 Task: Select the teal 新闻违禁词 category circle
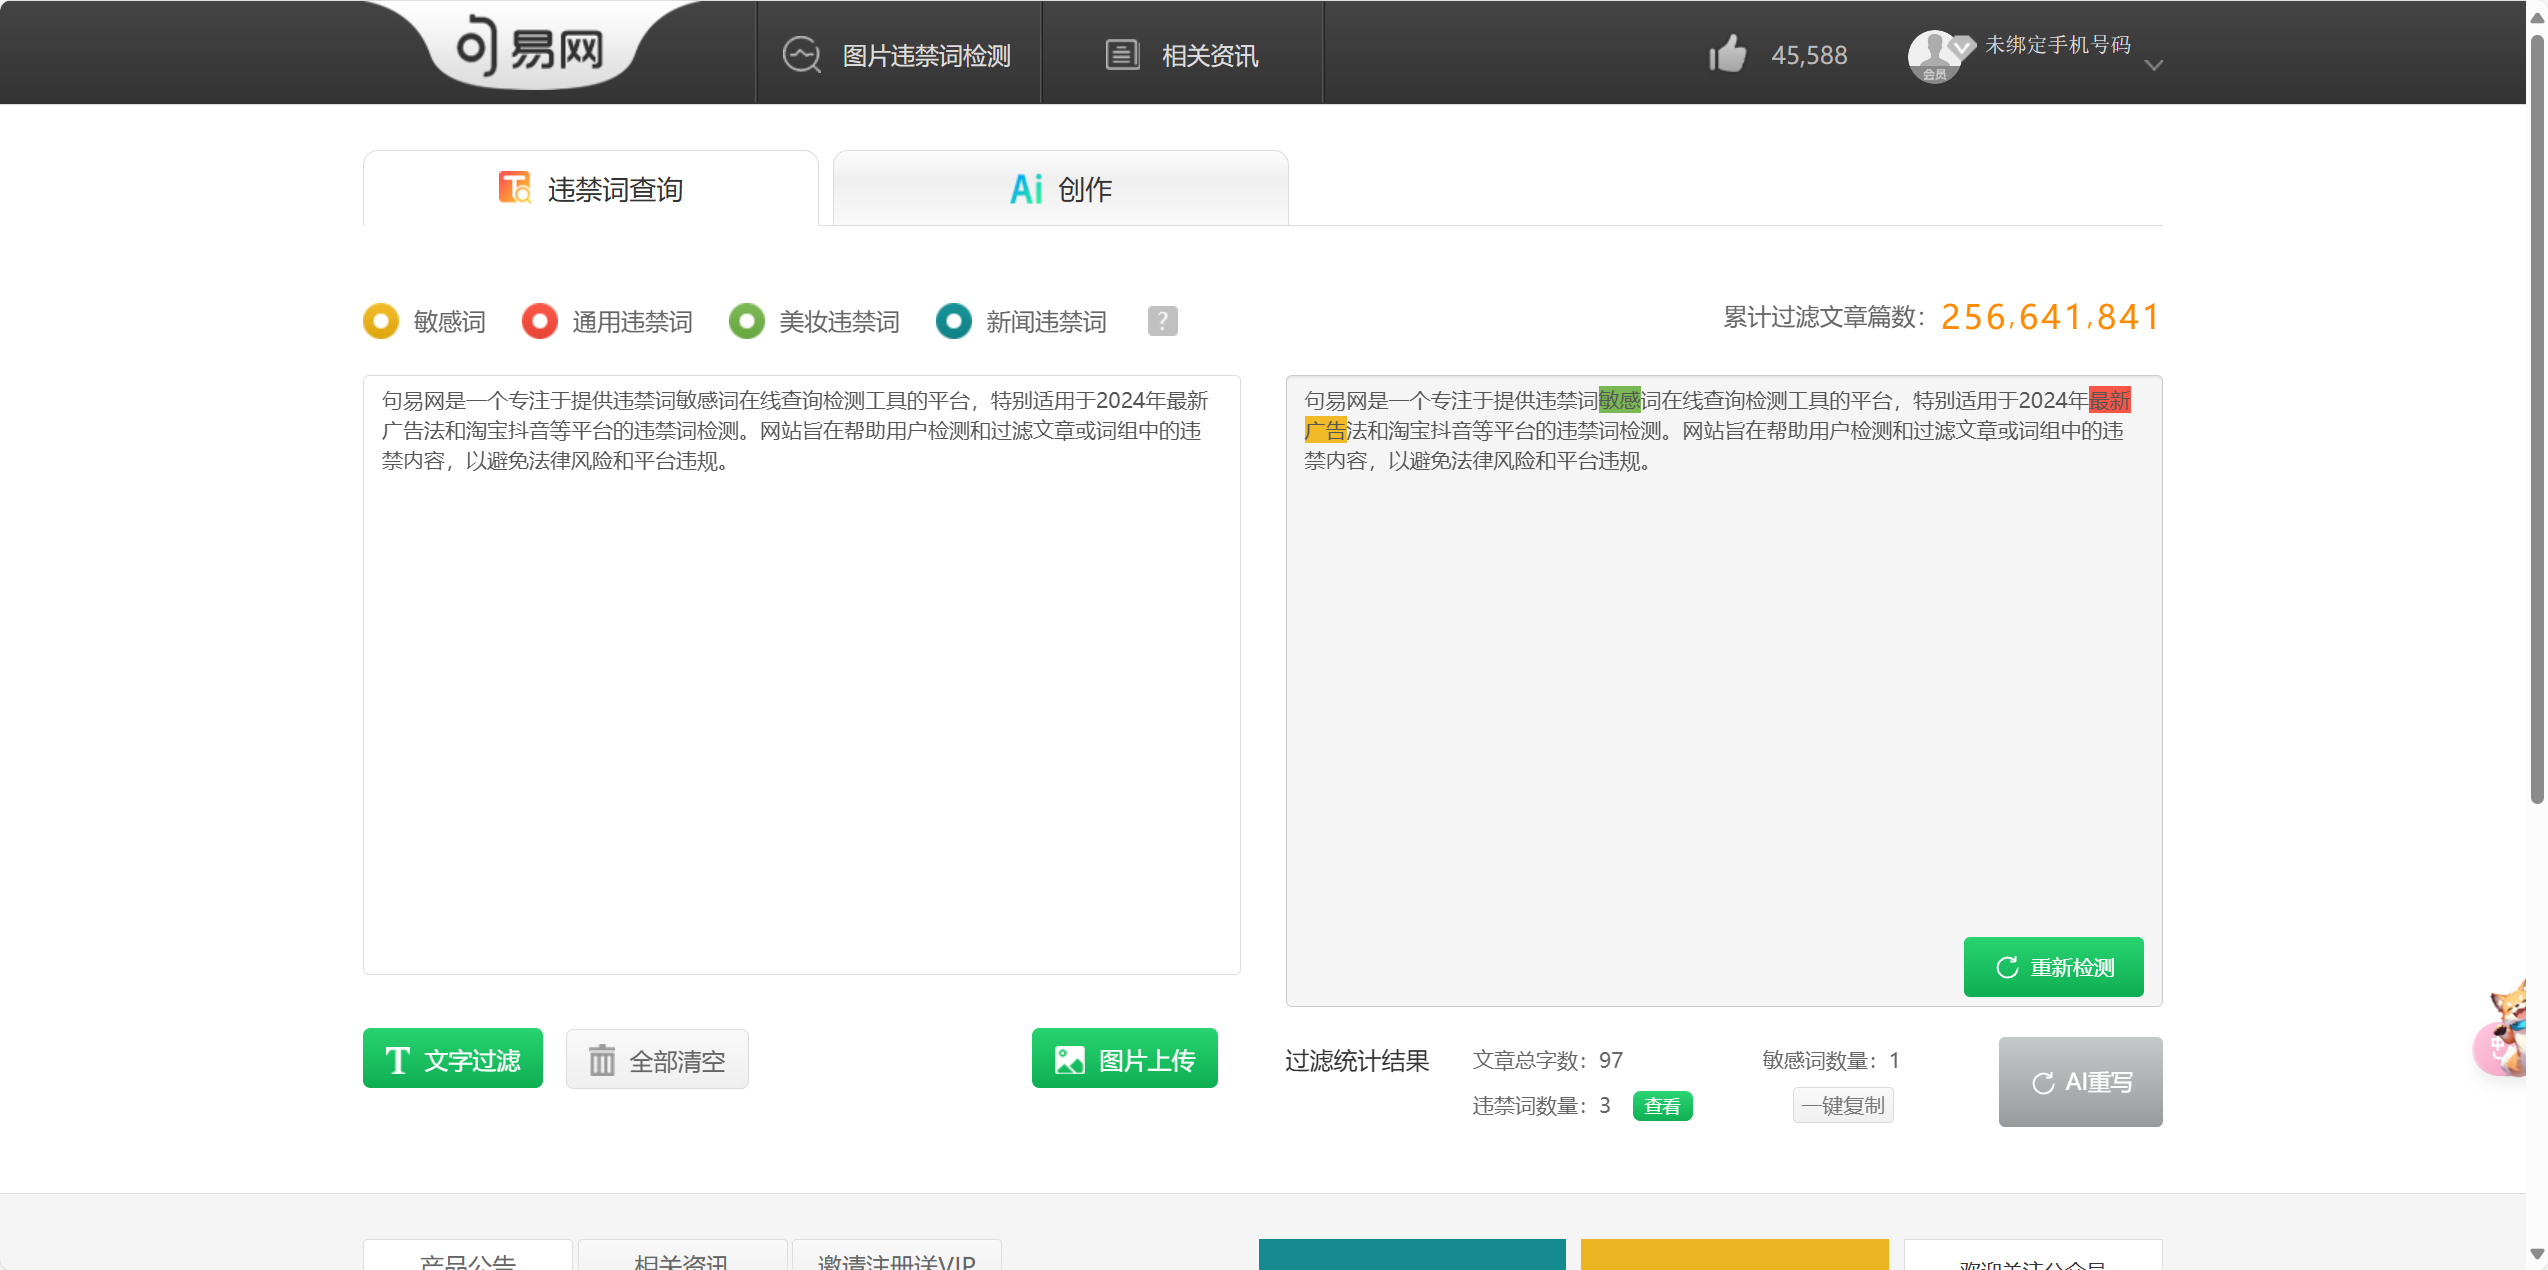pyautogui.click(x=954, y=321)
